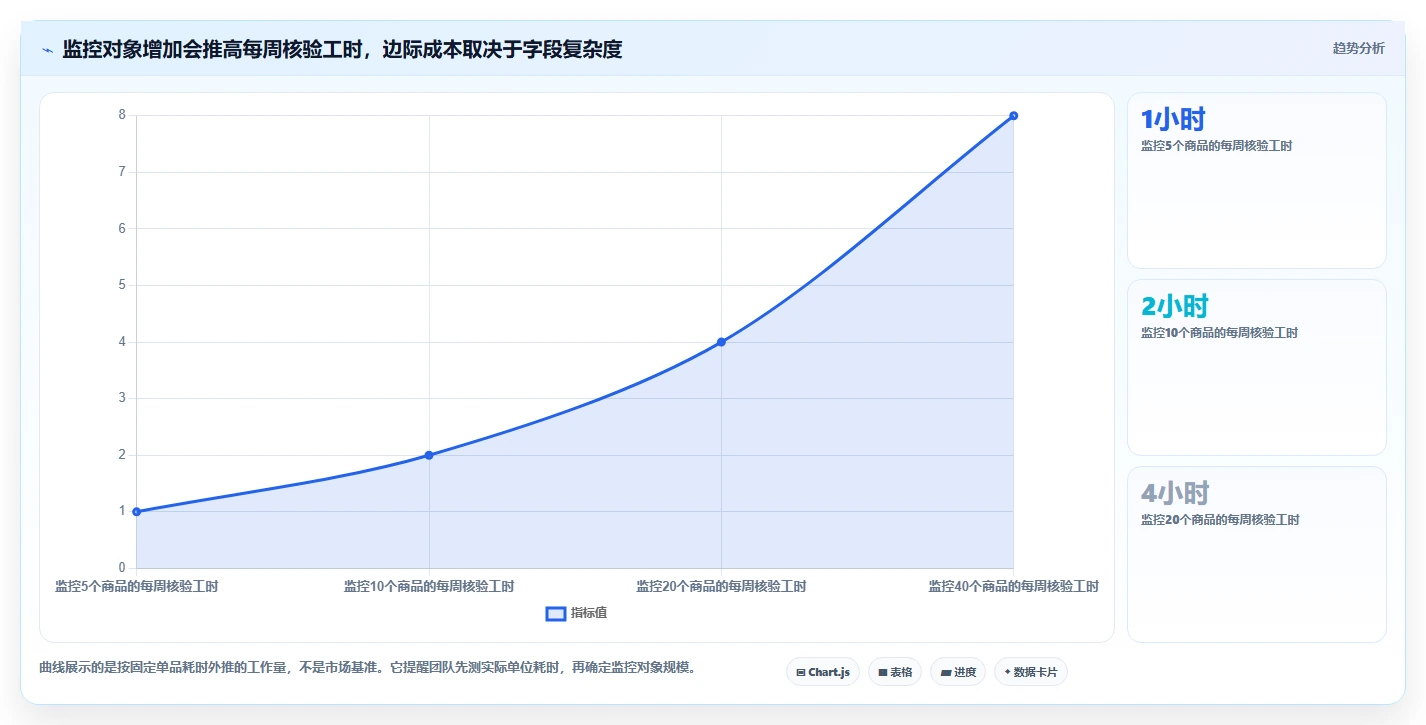Open the 2小时 data card
Image resolution: width=1426 pixels, height=725 pixels.
[1256, 368]
